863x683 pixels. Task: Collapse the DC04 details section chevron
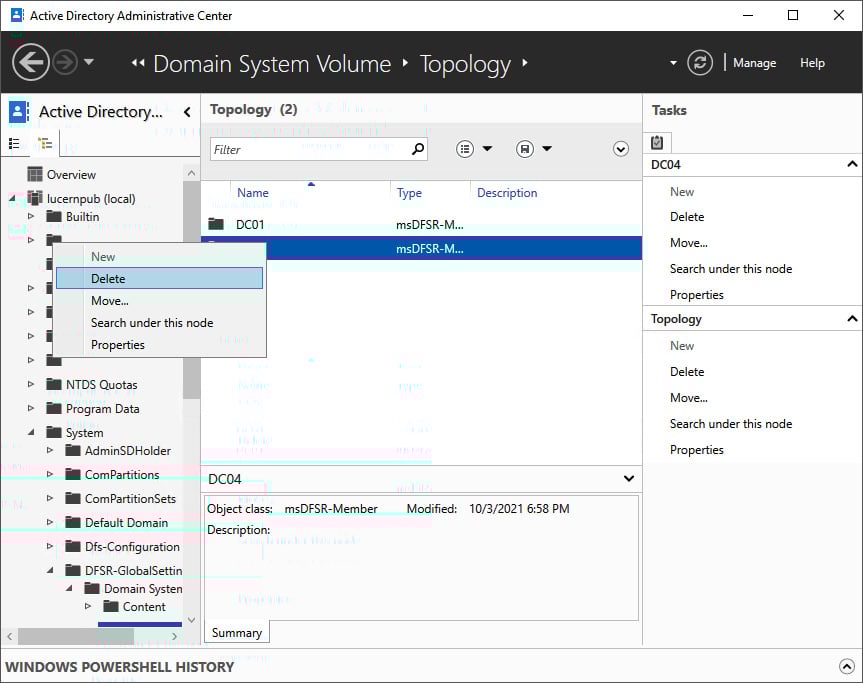[x=629, y=478]
